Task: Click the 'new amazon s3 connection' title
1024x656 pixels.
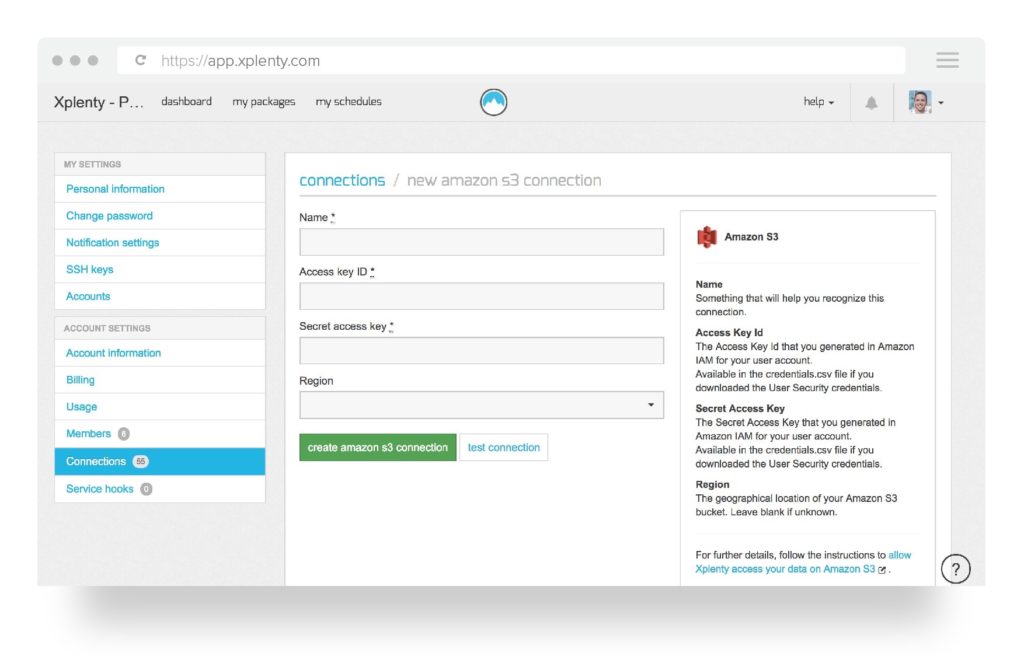Action: click(504, 180)
